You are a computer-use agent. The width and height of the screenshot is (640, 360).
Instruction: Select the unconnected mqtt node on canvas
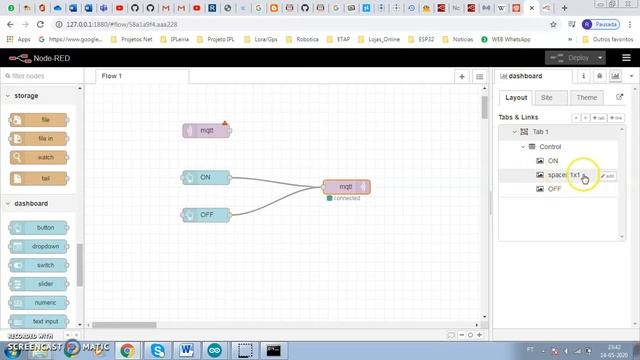[207, 131]
